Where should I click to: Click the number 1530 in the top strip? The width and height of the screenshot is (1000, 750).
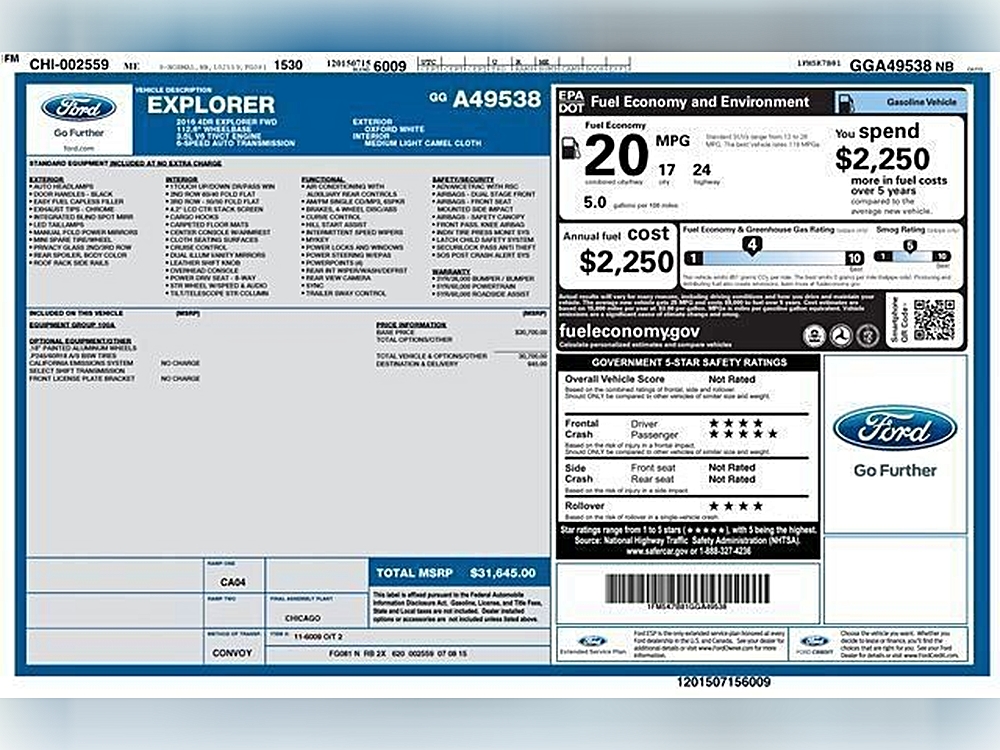click(288, 65)
